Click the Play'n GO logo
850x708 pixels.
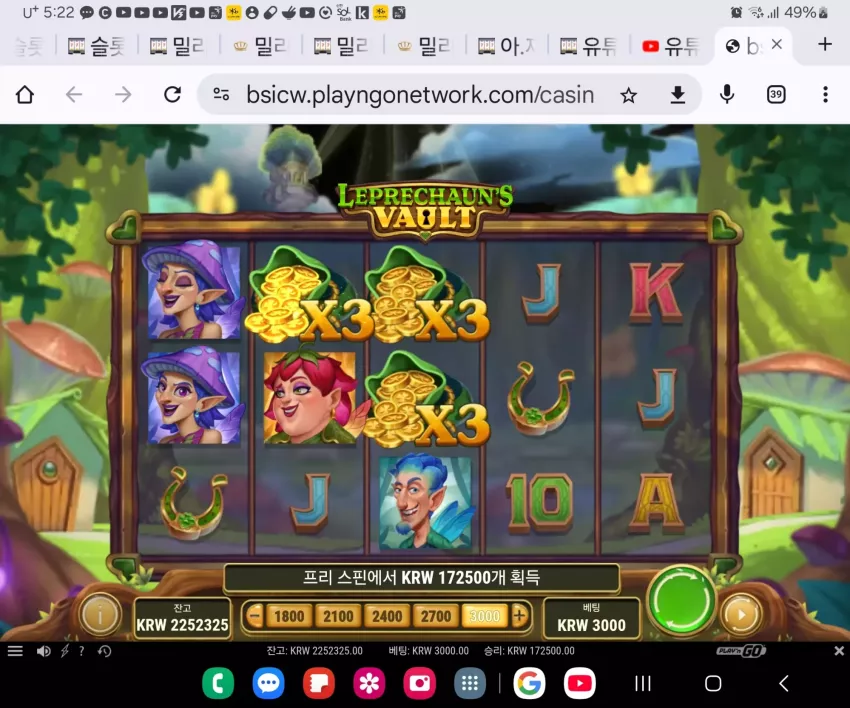(x=741, y=651)
